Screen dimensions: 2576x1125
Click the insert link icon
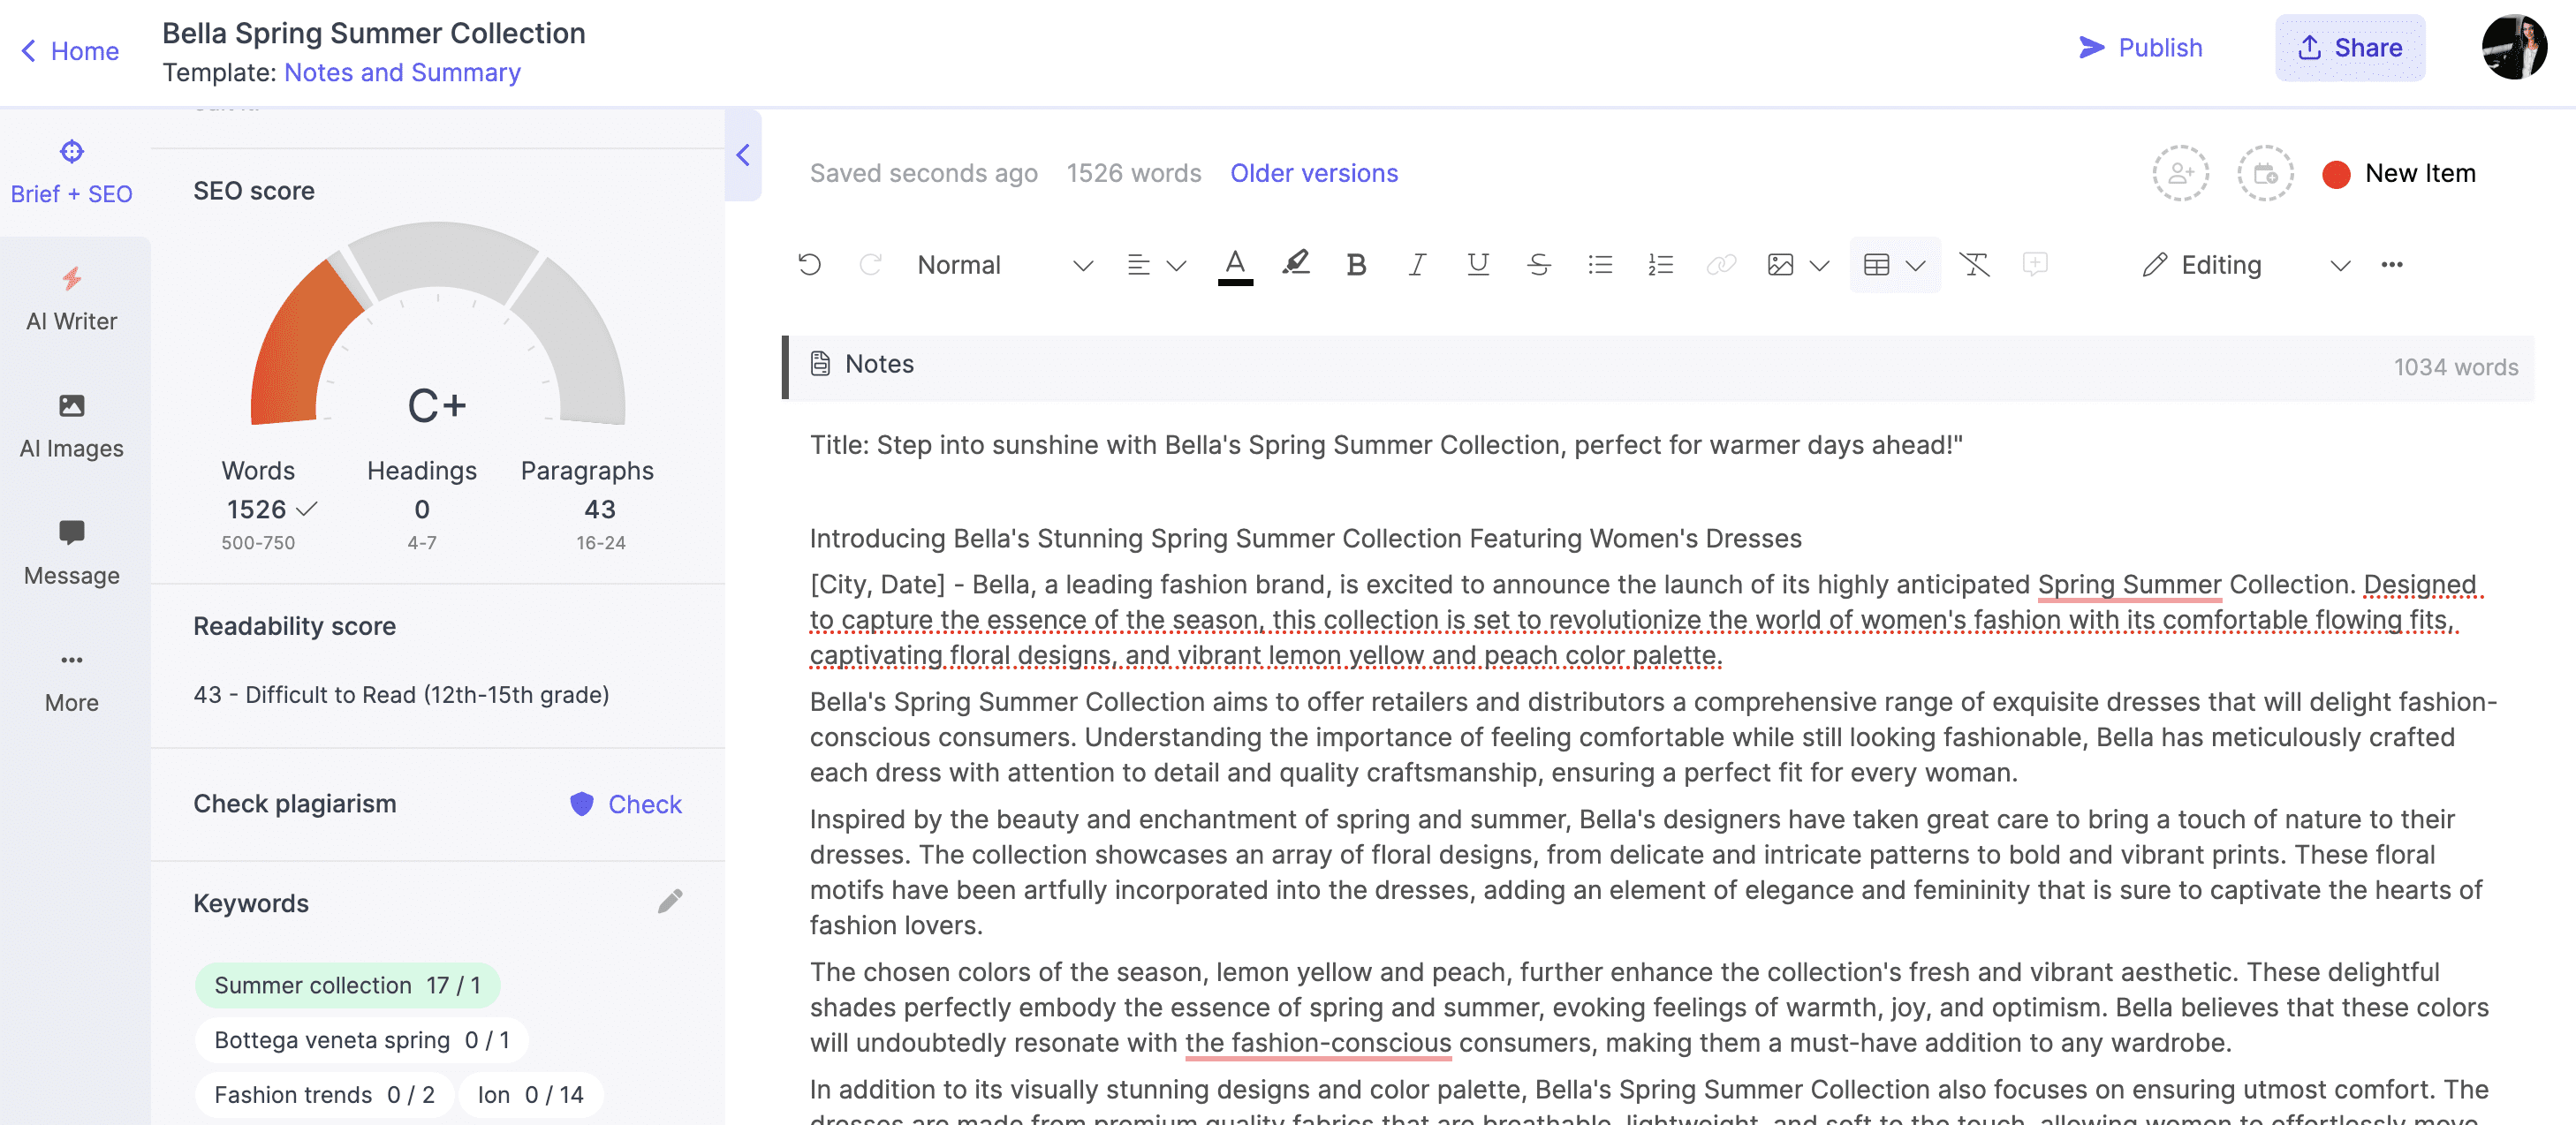click(x=1721, y=265)
